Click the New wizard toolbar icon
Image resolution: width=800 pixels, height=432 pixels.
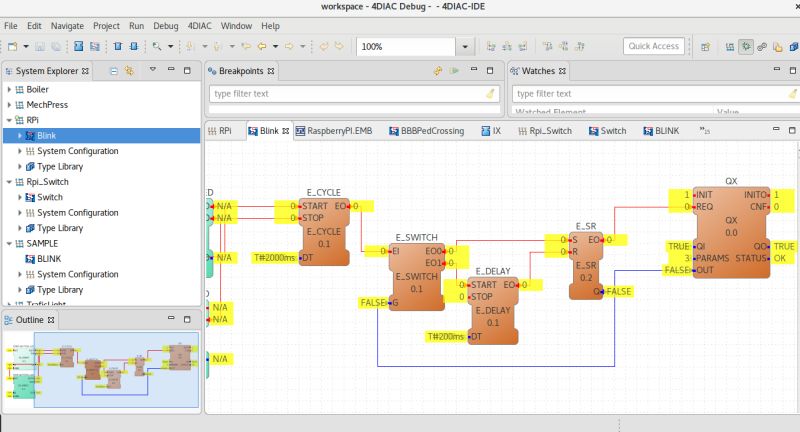point(12,46)
